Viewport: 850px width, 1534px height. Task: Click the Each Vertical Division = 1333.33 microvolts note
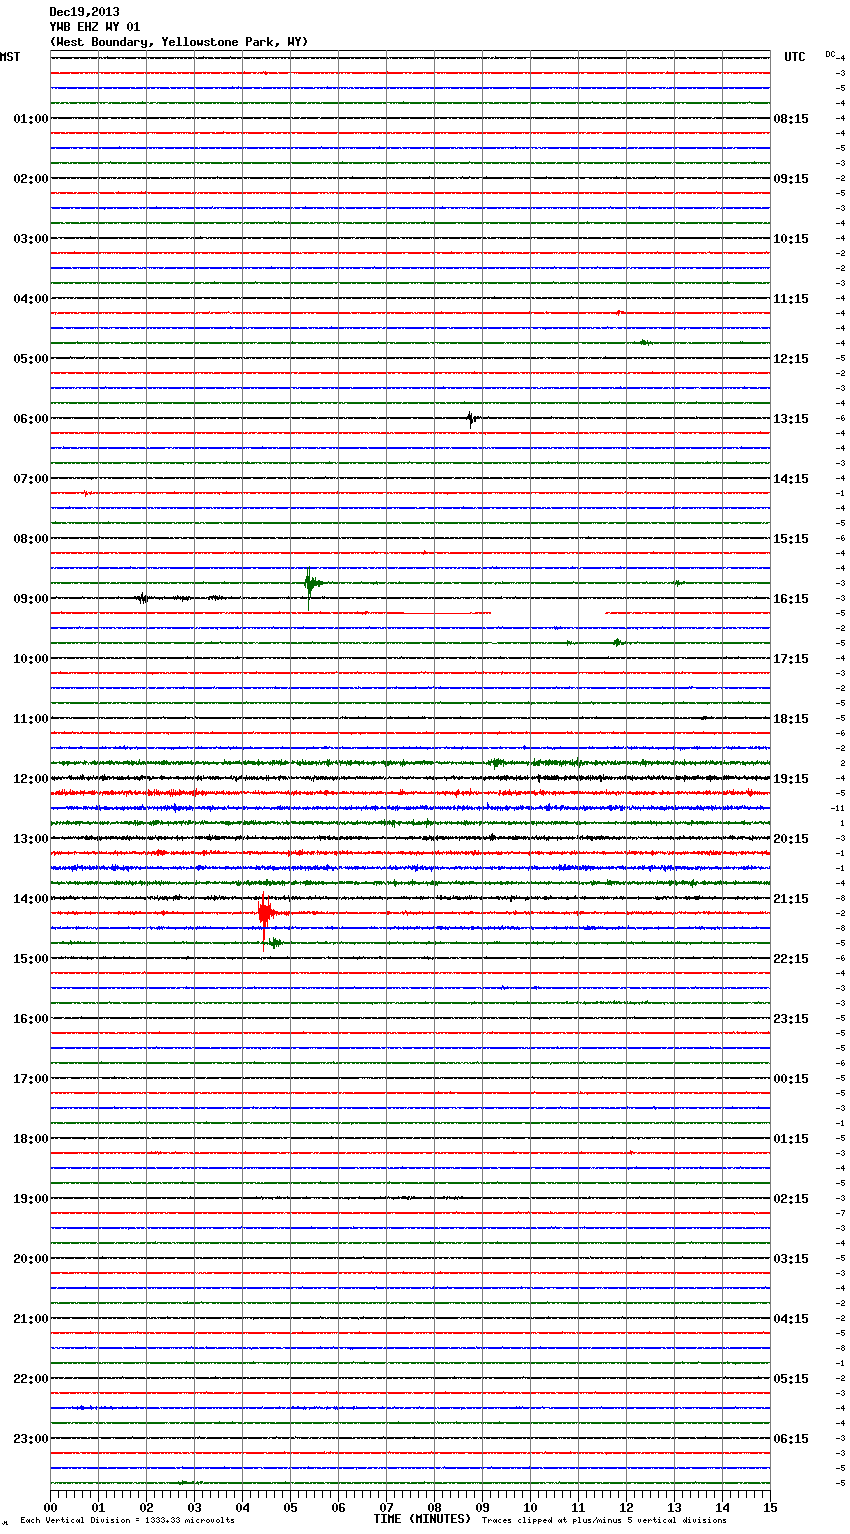[127, 1520]
